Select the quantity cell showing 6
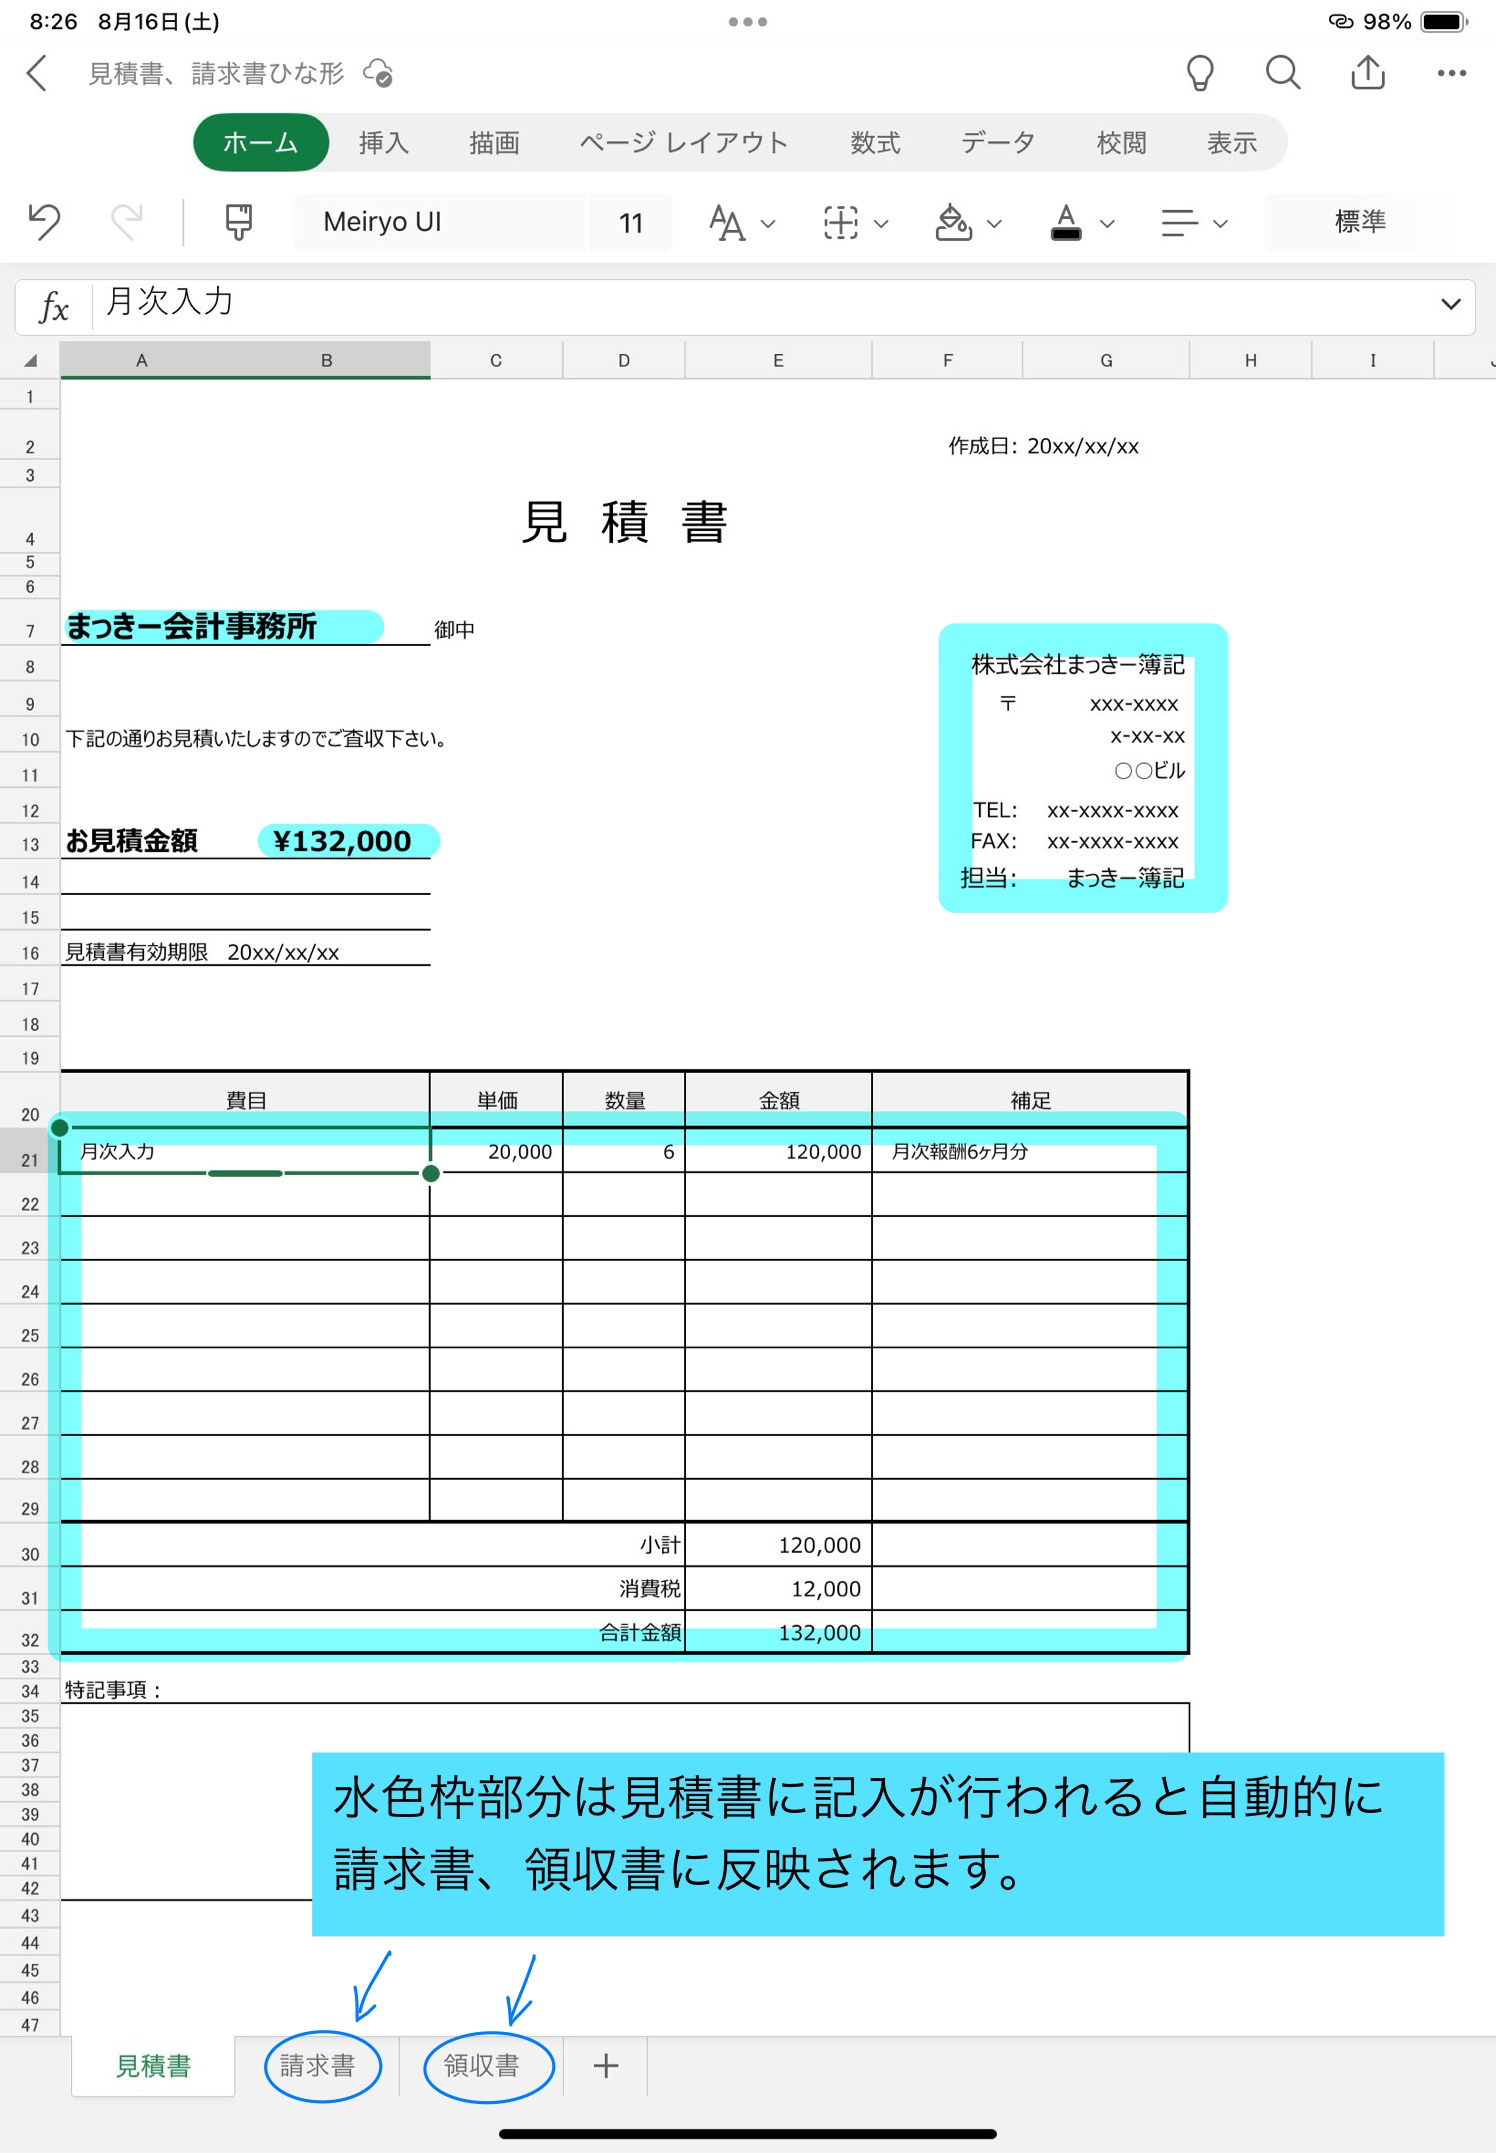The height and width of the screenshot is (2153, 1496). (624, 1151)
